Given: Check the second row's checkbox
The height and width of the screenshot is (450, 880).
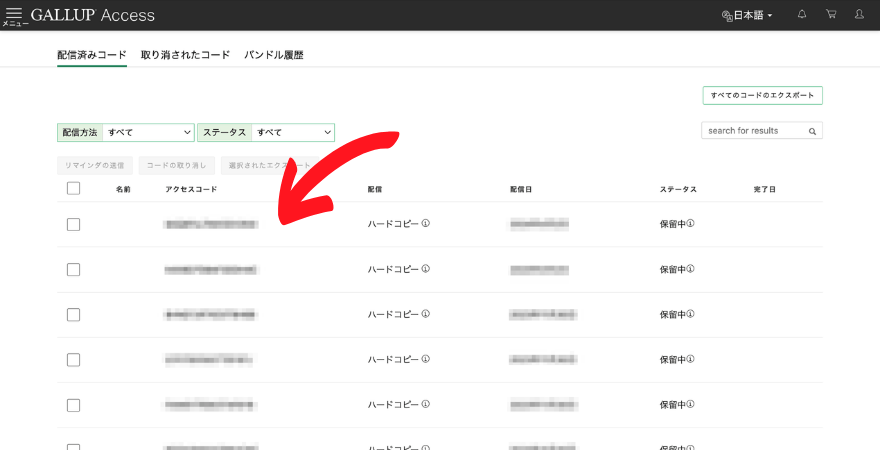Looking at the screenshot, I should [x=74, y=270].
